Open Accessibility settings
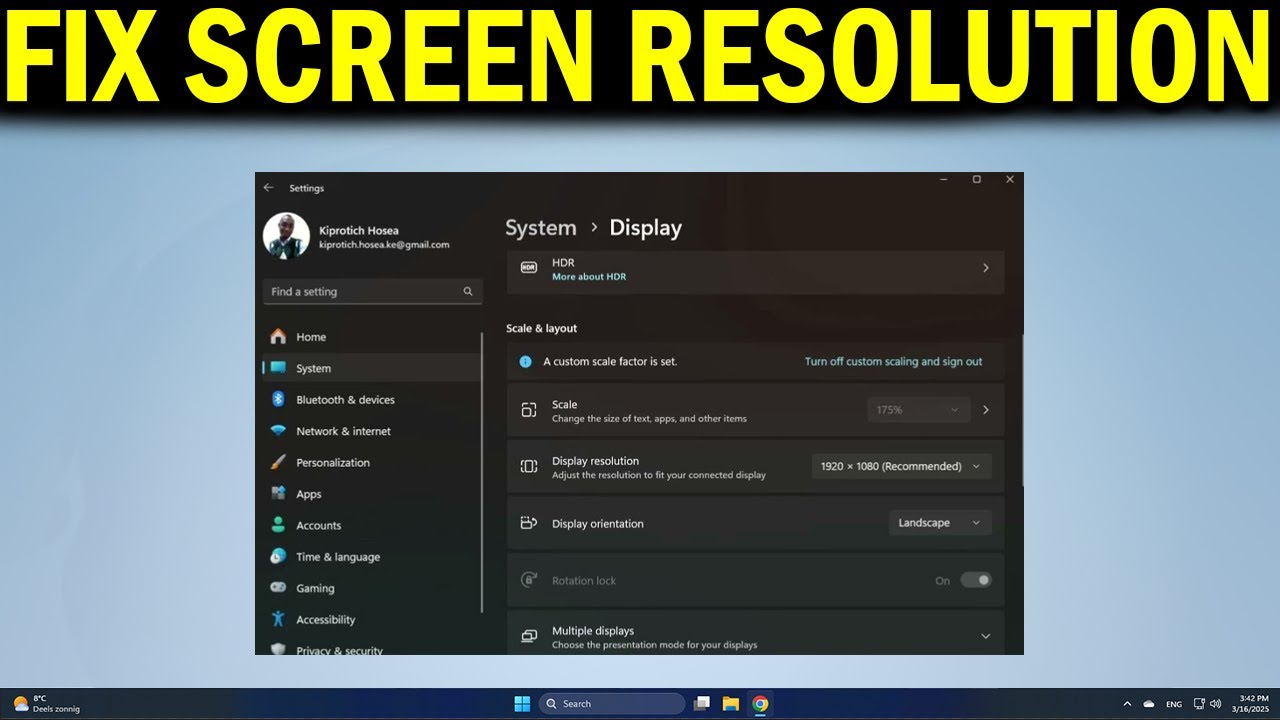This screenshot has height=720, width=1280. point(371,620)
